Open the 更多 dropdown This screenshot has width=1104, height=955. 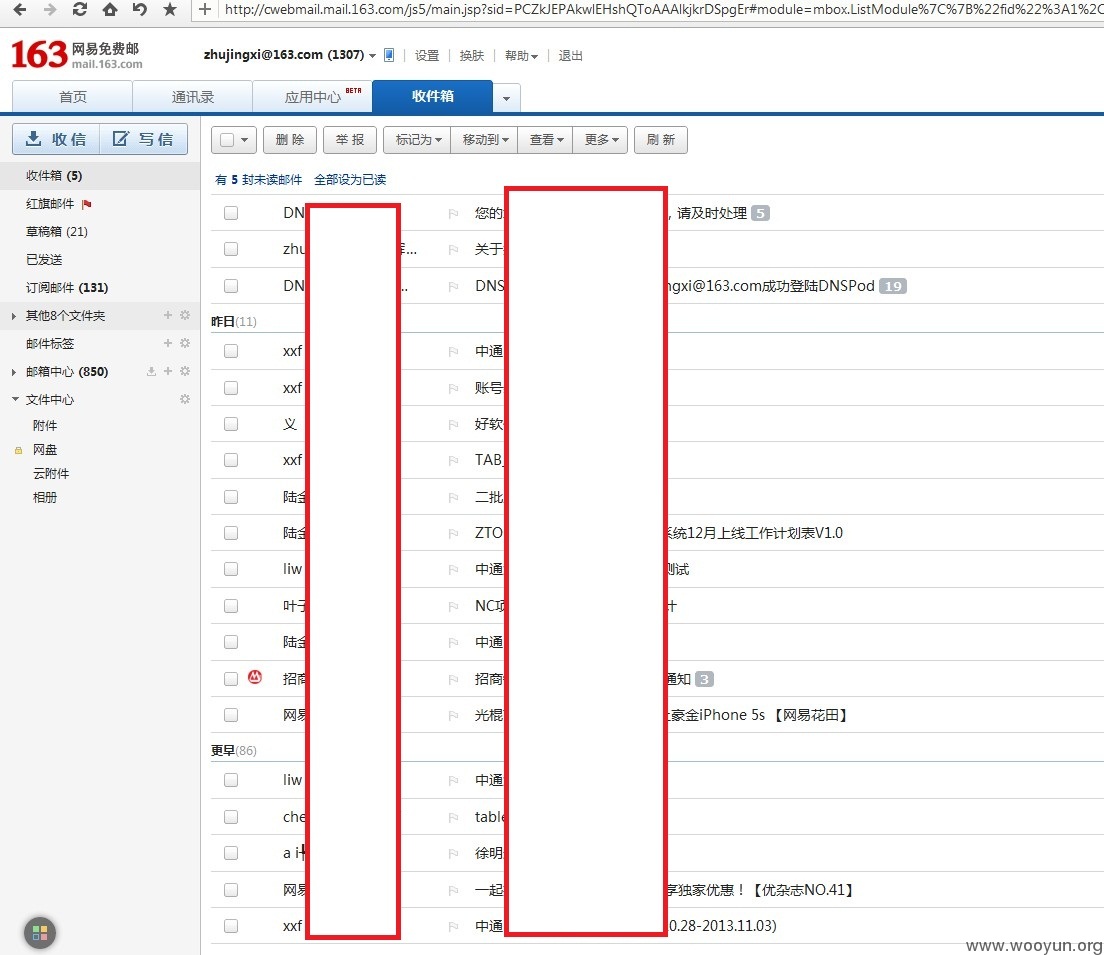(x=601, y=140)
